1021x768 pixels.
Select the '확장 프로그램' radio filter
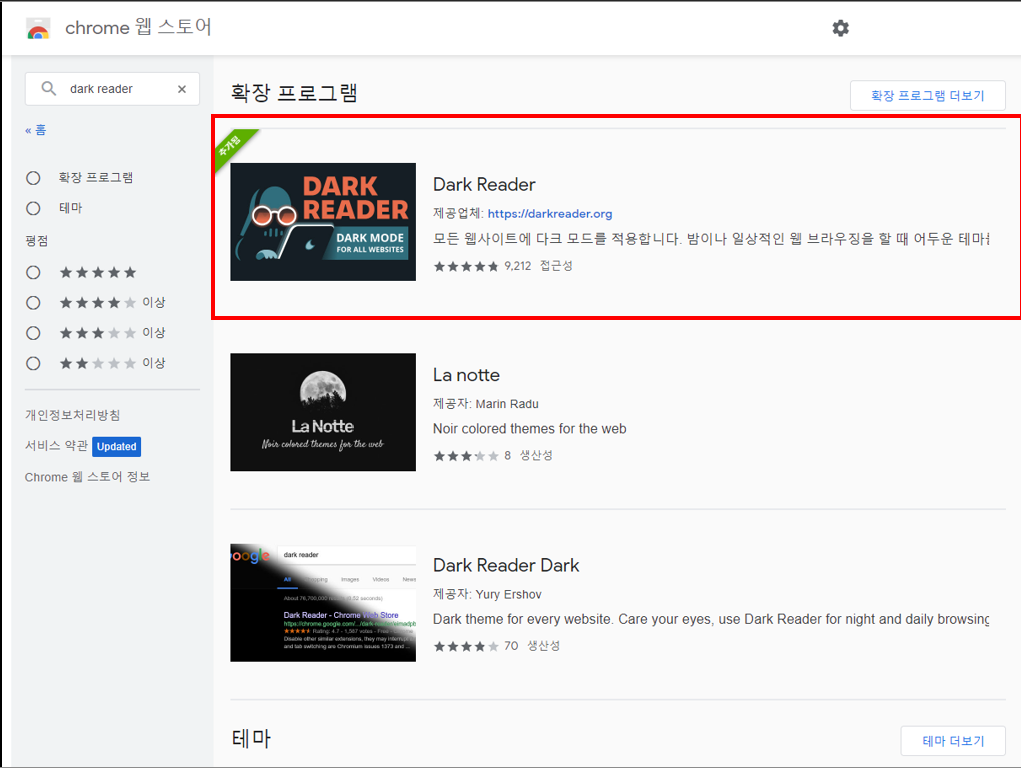33,178
